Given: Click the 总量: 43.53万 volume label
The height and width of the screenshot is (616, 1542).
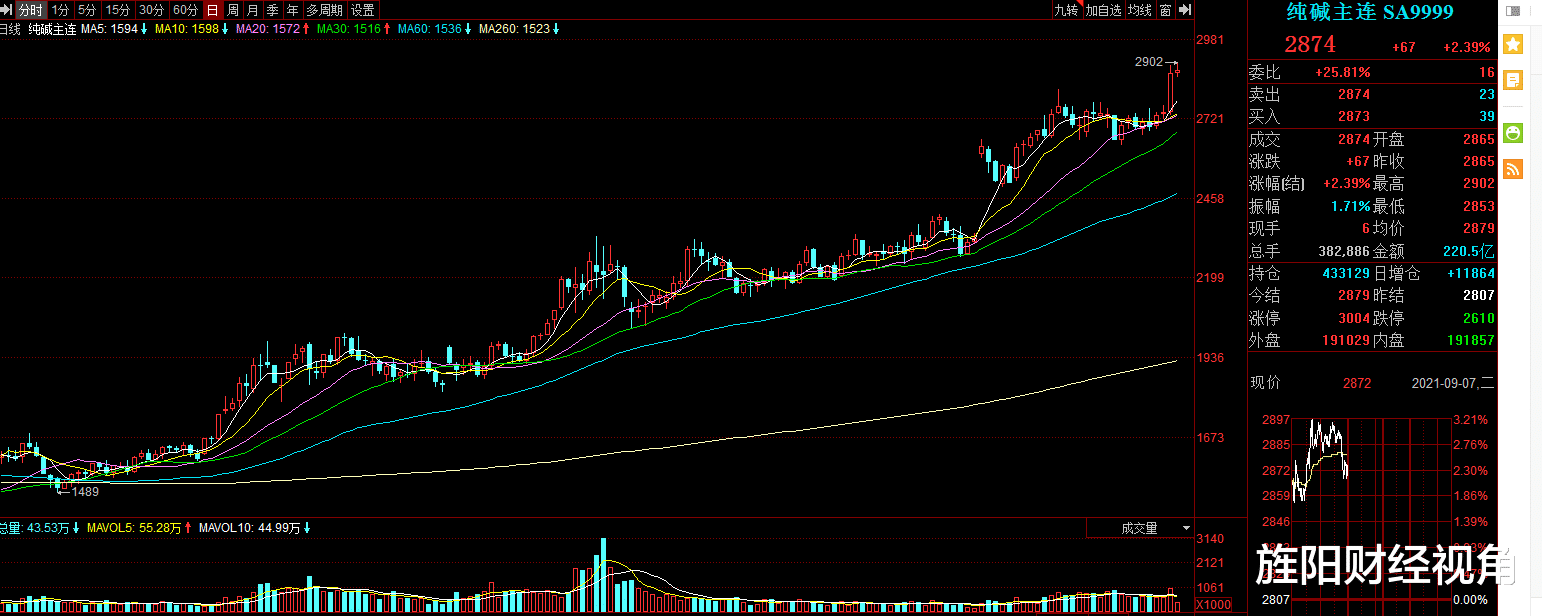Looking at the screenshot, I should pos(39,527).
